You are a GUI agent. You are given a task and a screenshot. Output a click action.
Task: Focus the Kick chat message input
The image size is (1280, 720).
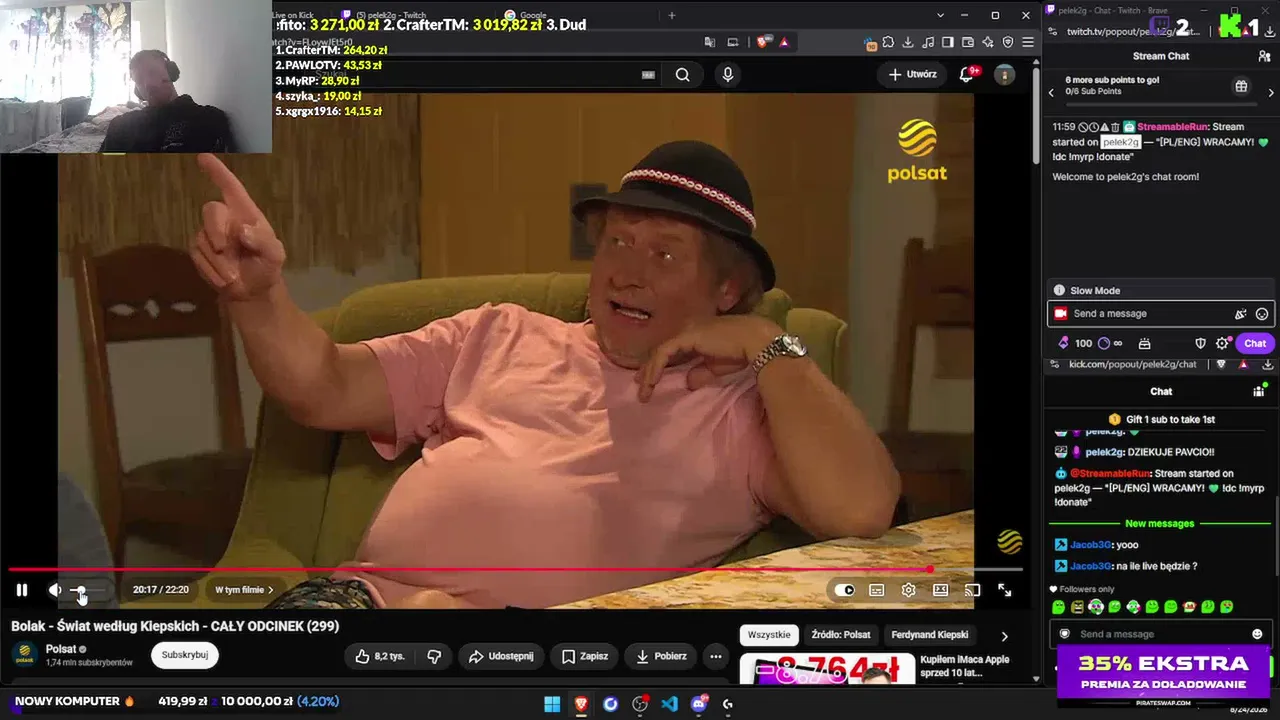[x=1160, y=634]
